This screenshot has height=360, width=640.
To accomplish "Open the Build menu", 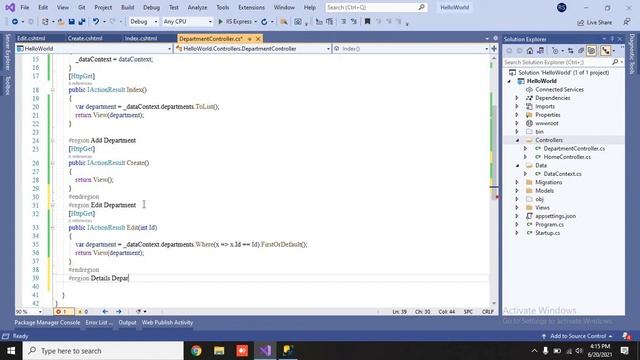I will point(127,7).
